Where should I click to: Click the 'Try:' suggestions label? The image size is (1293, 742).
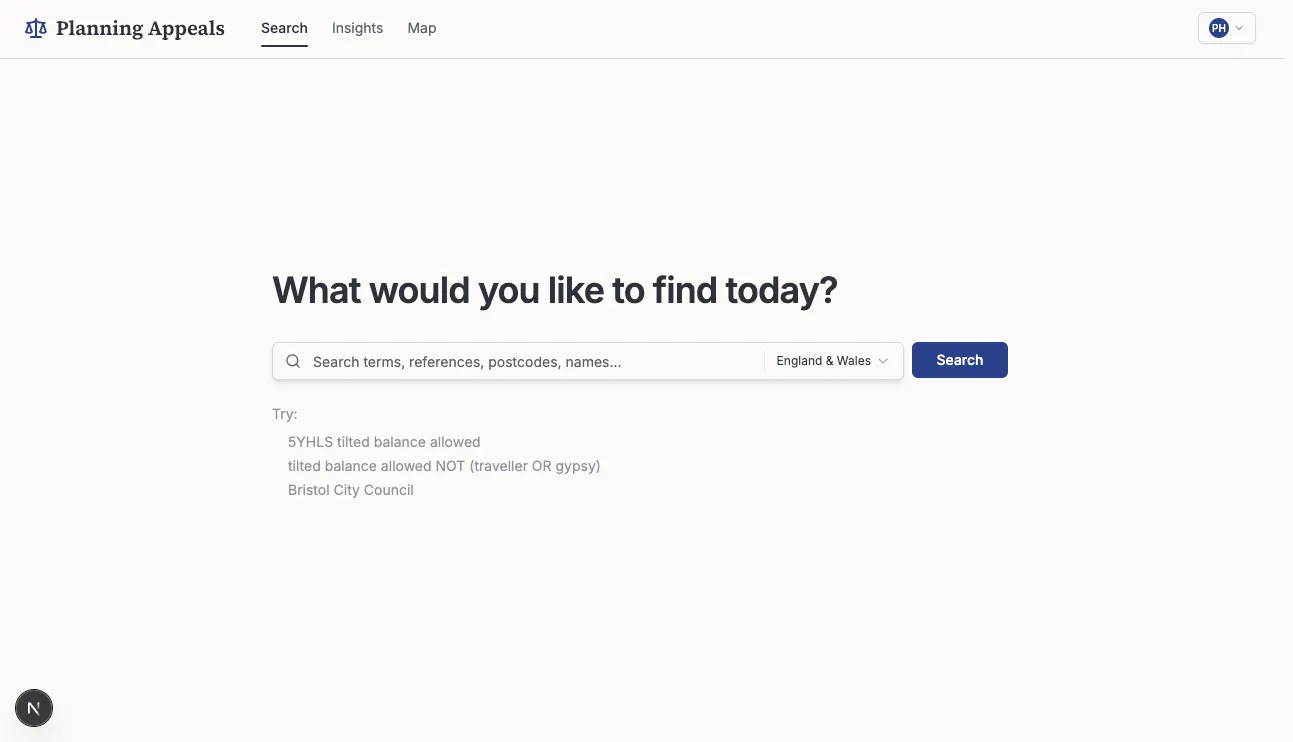coord(284,413)
